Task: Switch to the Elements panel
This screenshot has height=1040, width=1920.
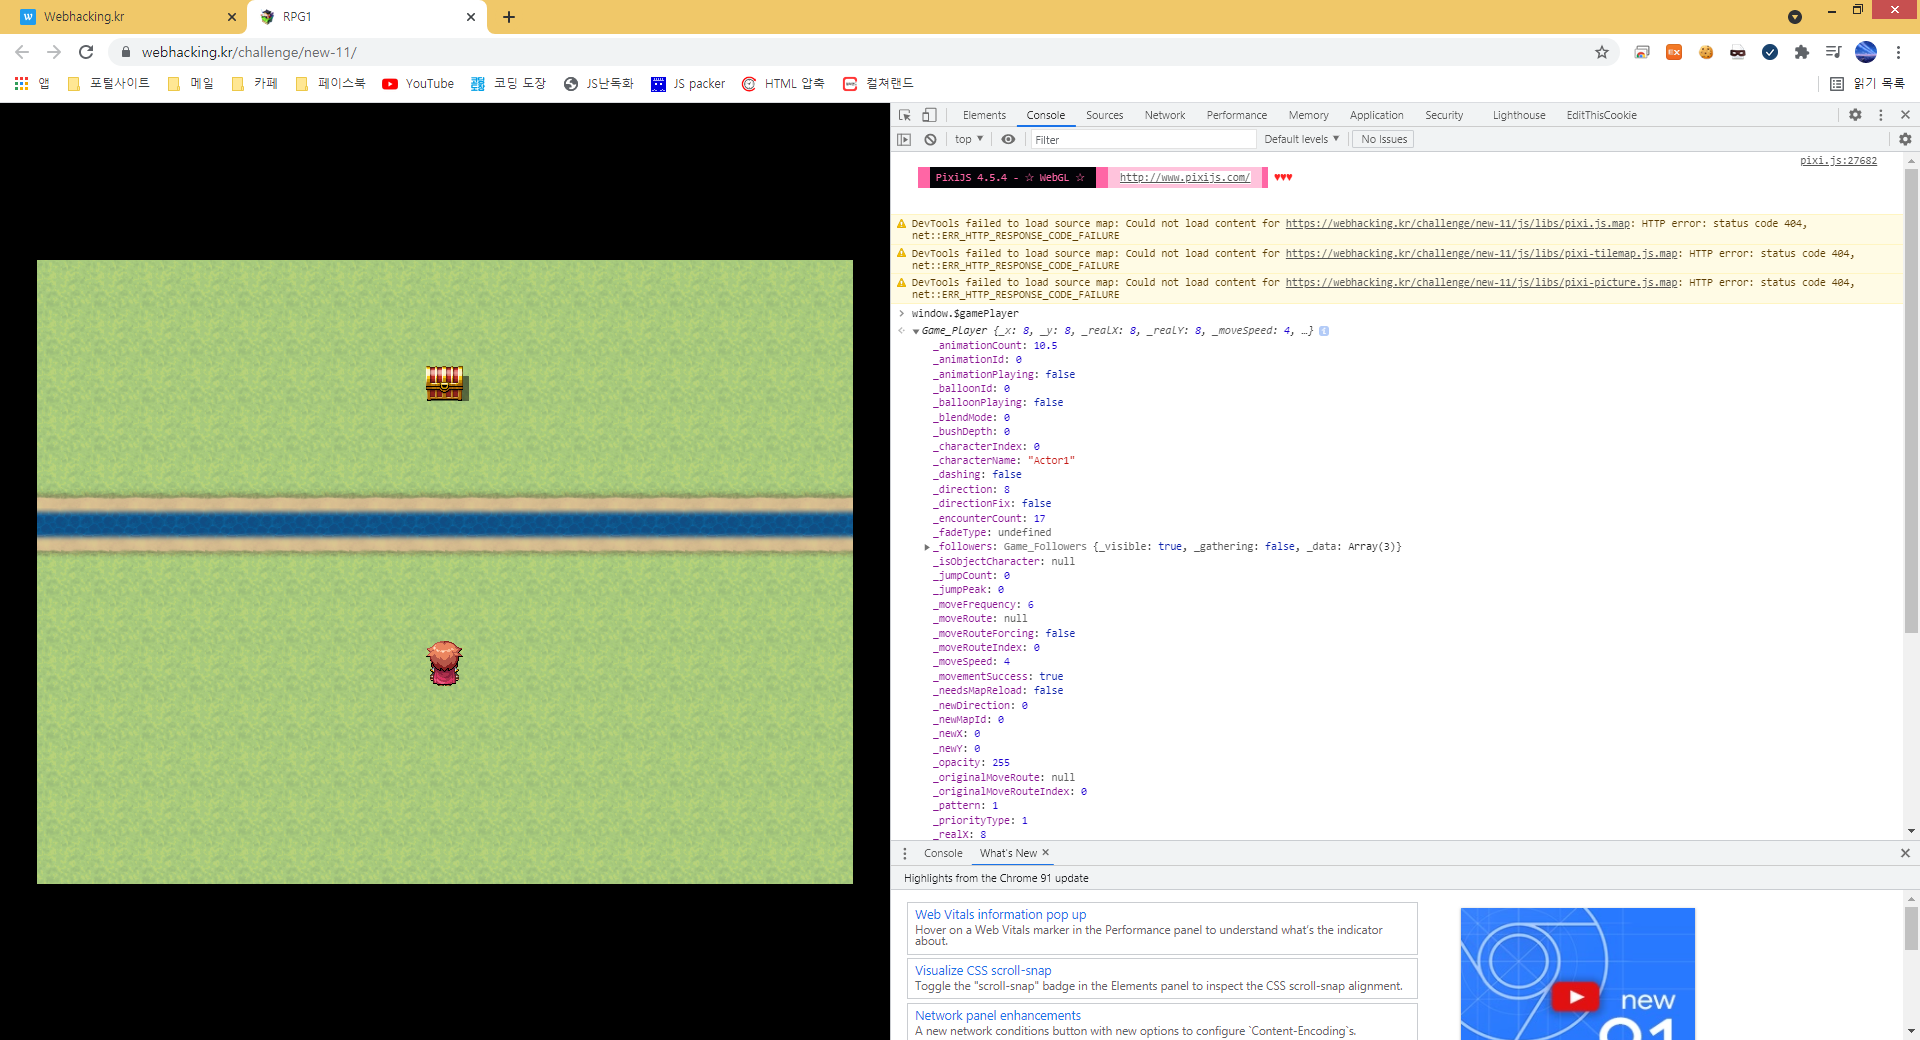Action: click(984, 115)
